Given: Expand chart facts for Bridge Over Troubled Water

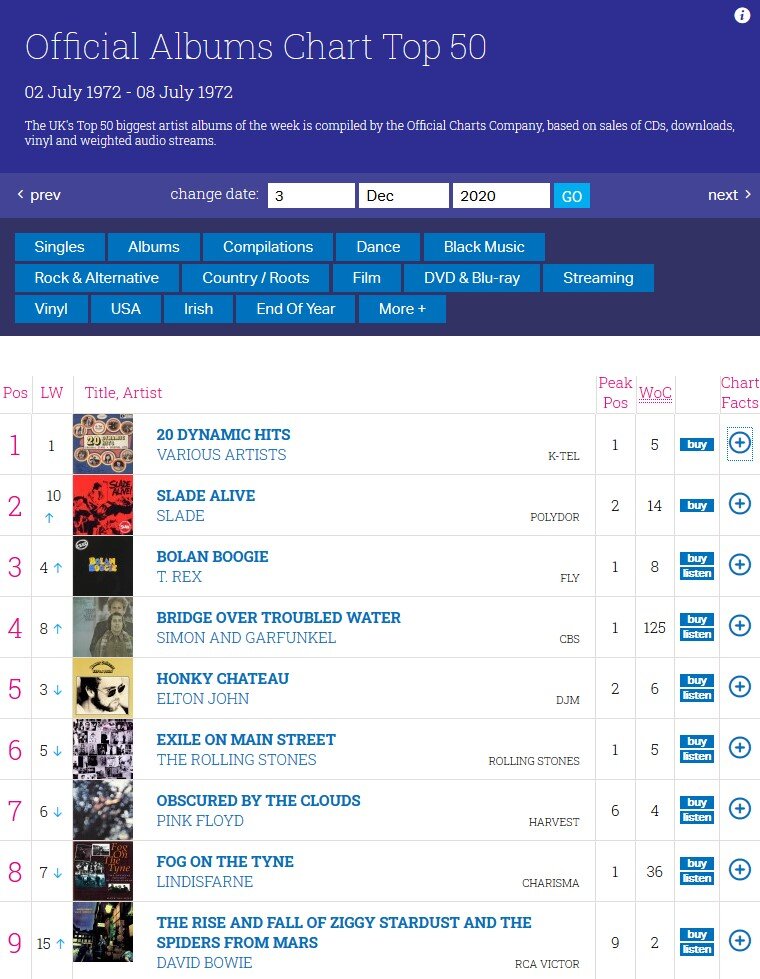Looking at the screenshot, I should click(x=739, y=626).
